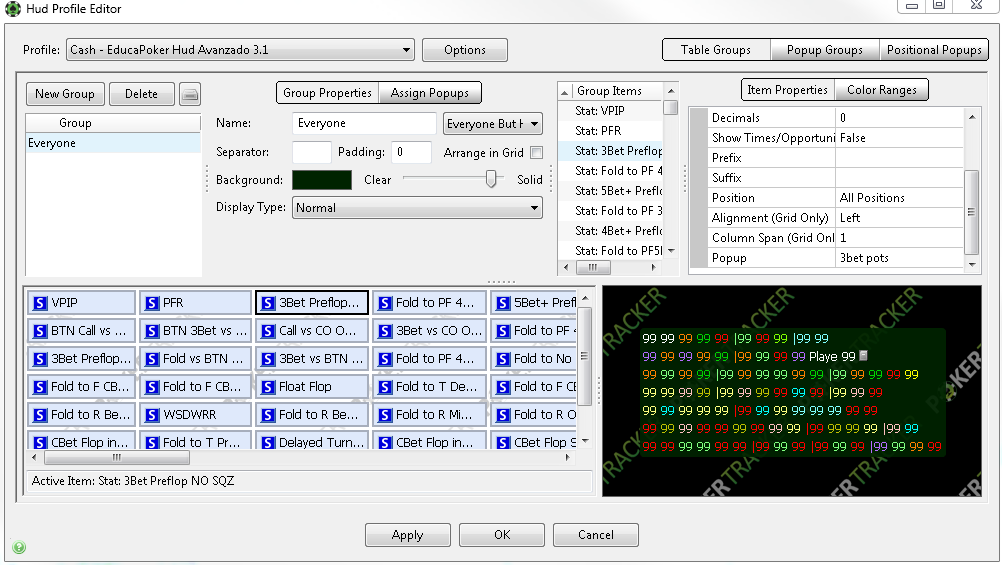Click the Apply button
1002x565 pixels.
(x=408, y=535)
